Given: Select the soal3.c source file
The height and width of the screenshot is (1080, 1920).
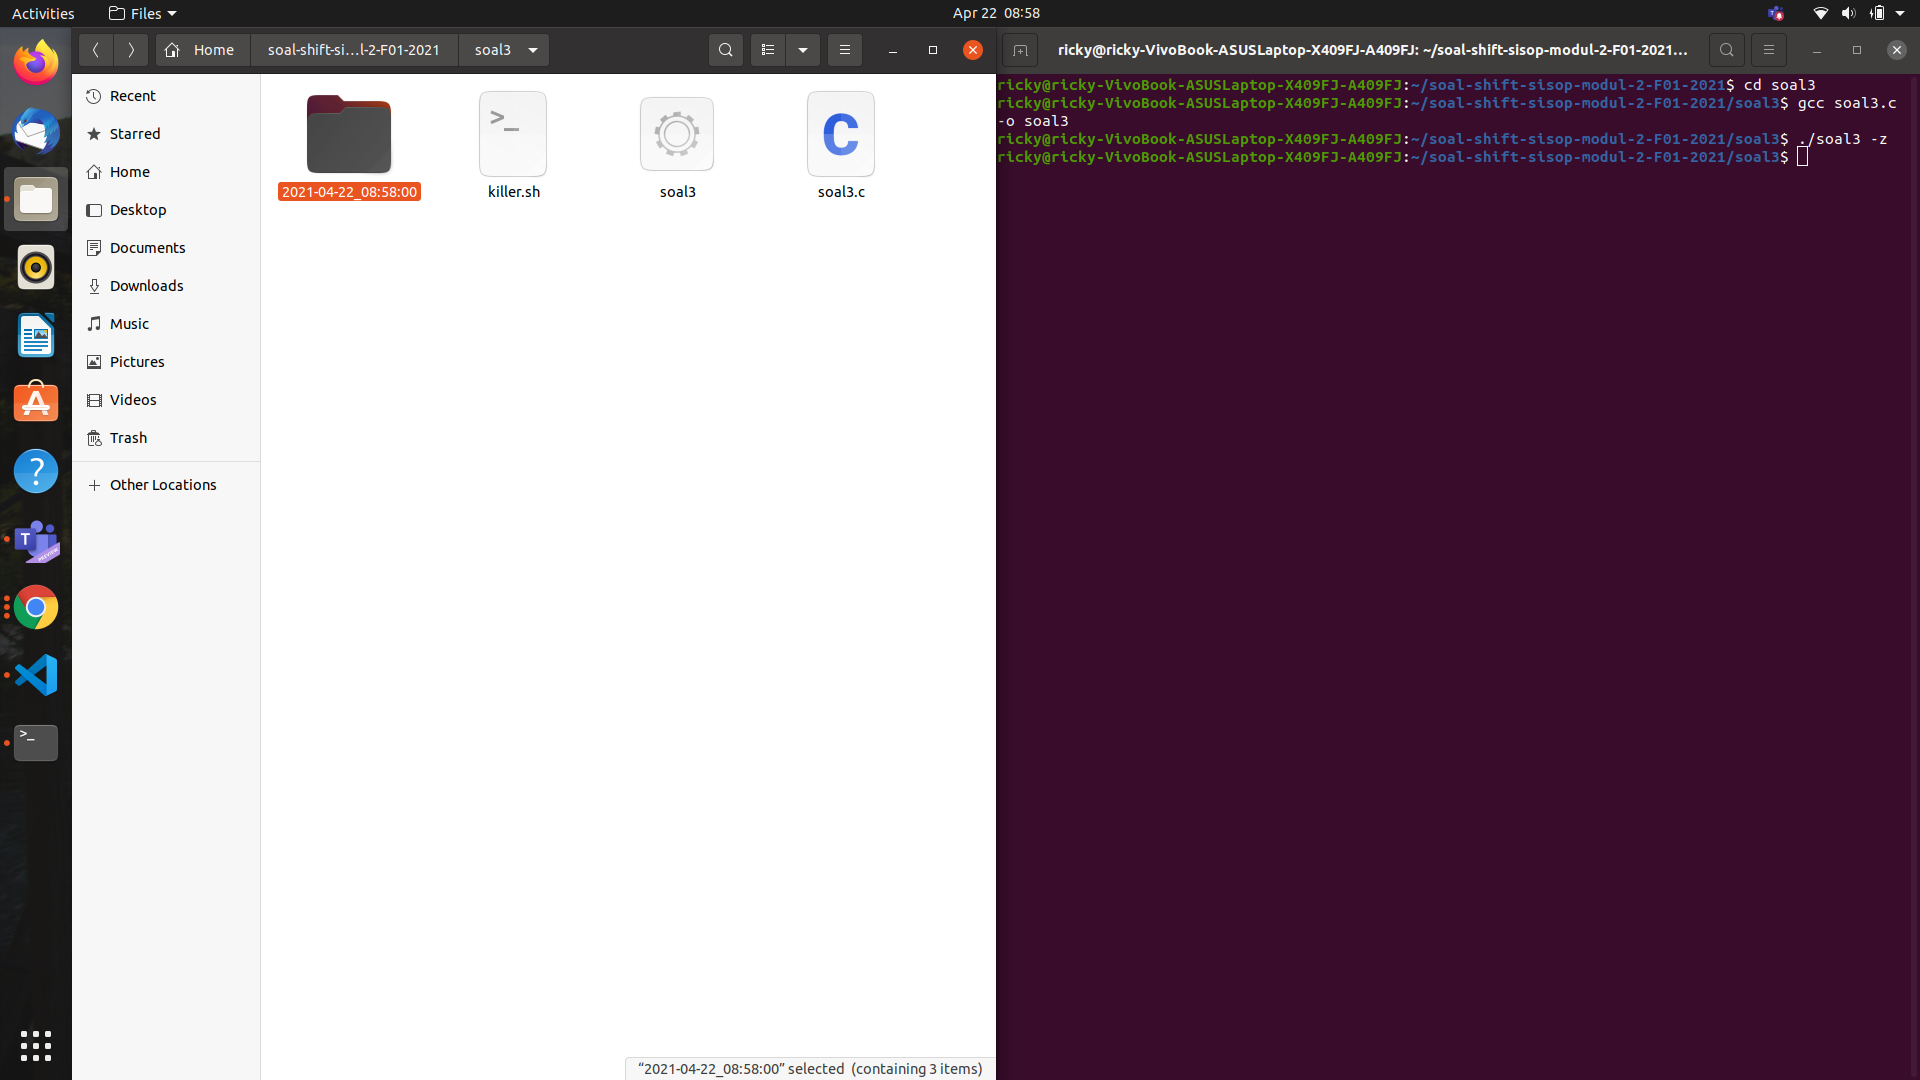Looking at the screenshot, I should 841,147.
